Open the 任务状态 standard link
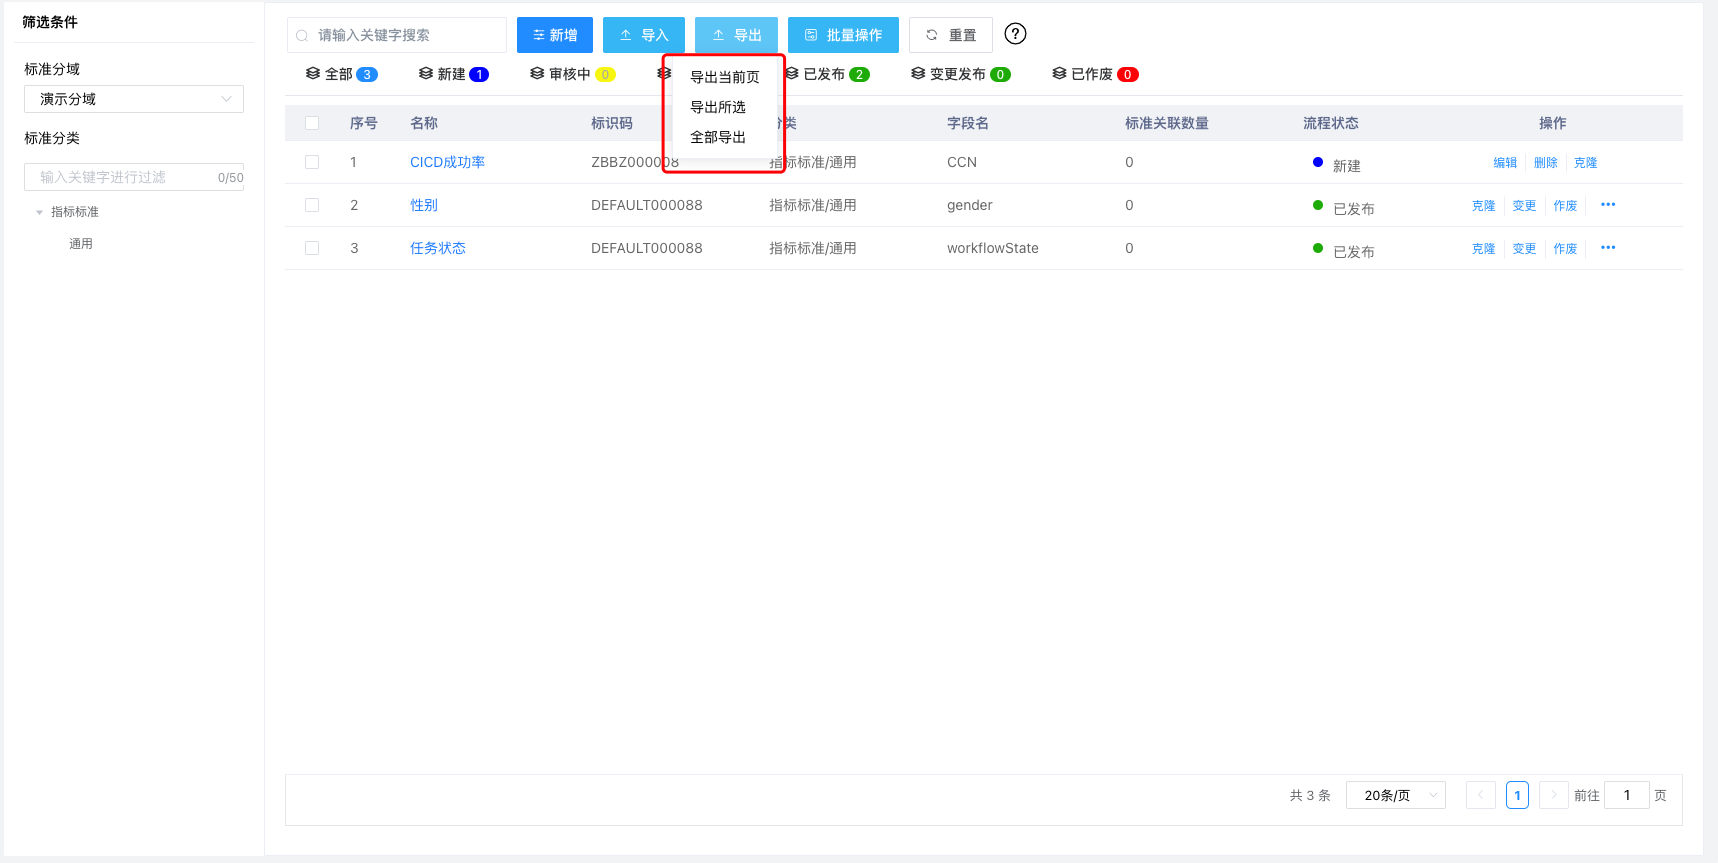This screenshot has width=1718, height=863. coord(438,248)
